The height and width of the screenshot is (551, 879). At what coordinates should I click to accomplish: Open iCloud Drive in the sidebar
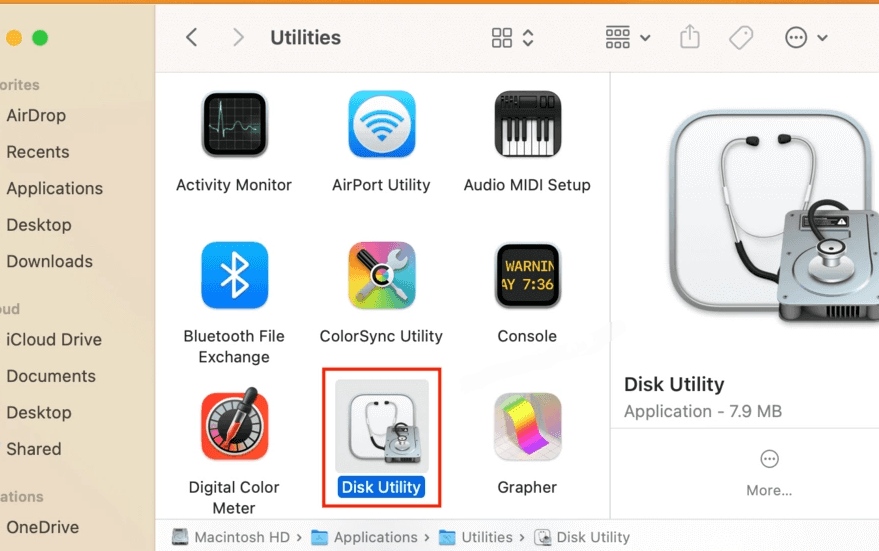point(54,340)
